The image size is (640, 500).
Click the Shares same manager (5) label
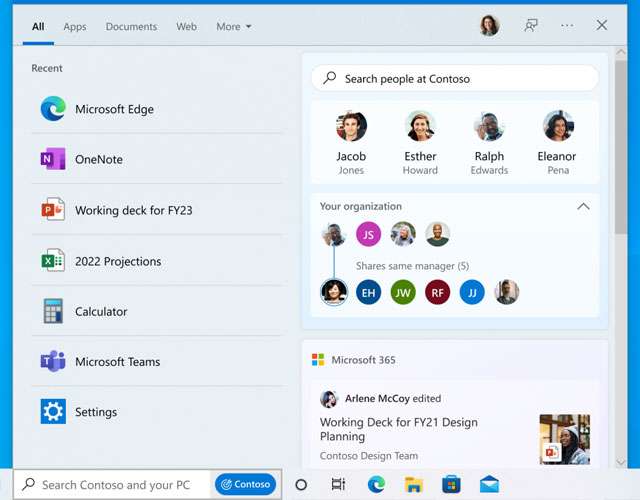point(412,266)
